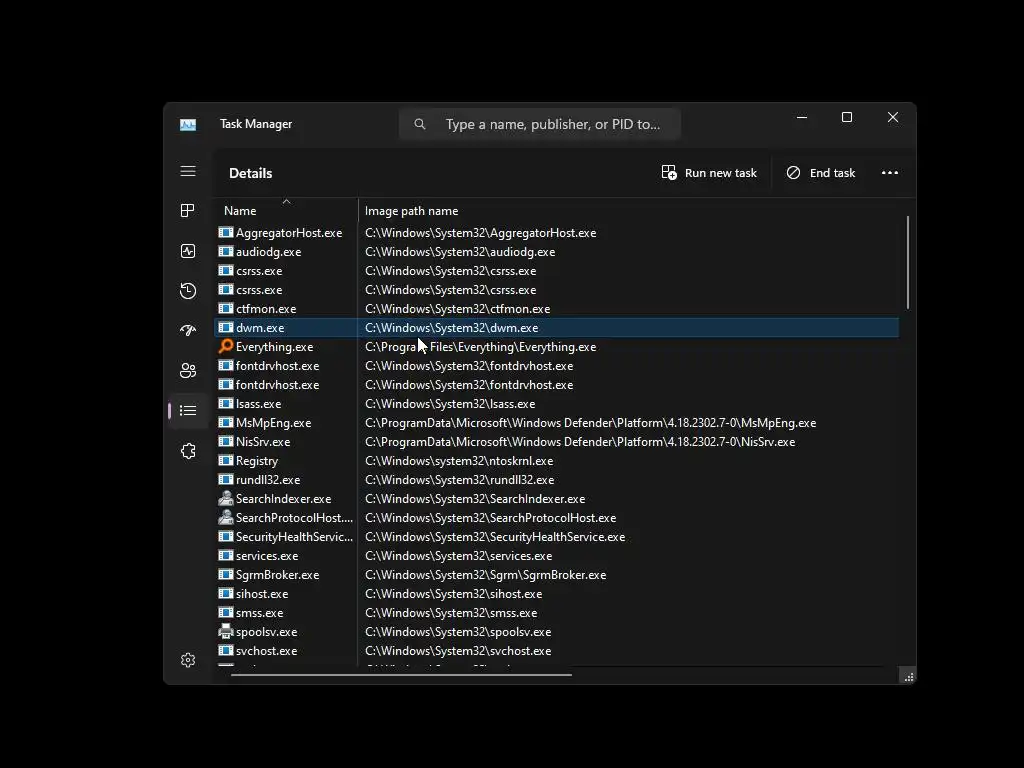The height and width of the screenshot is (768, 1024).
Task: Close the Task Manager window
Action: [x=893, y=118]
